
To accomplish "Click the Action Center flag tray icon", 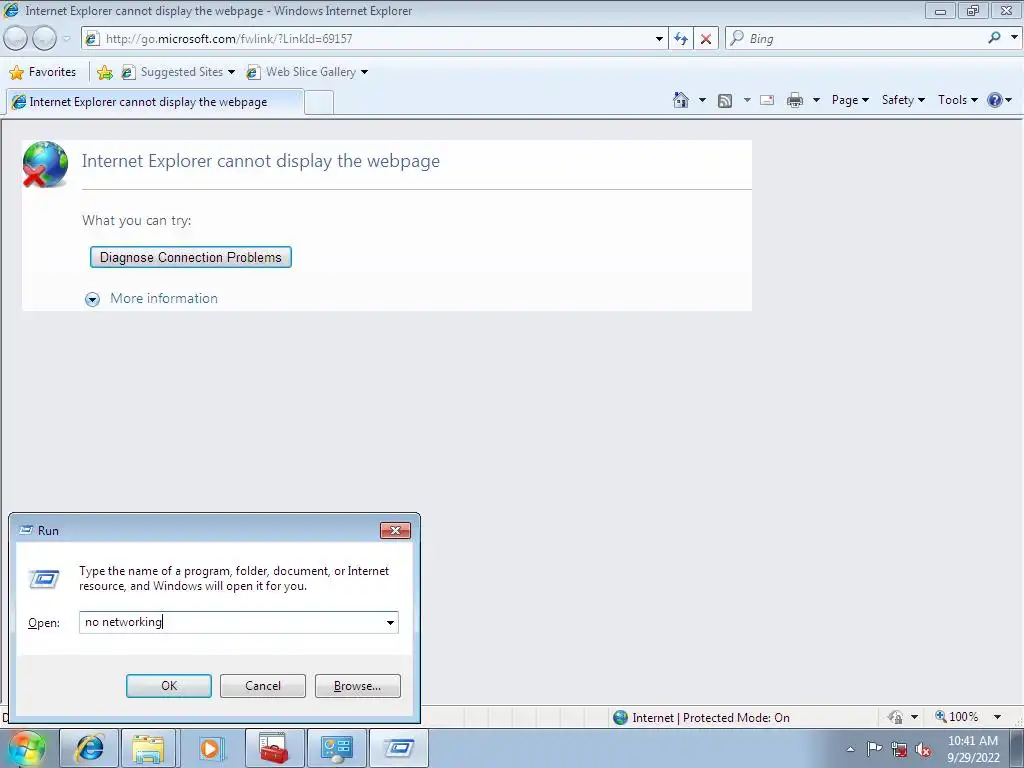I will [874, 749].
